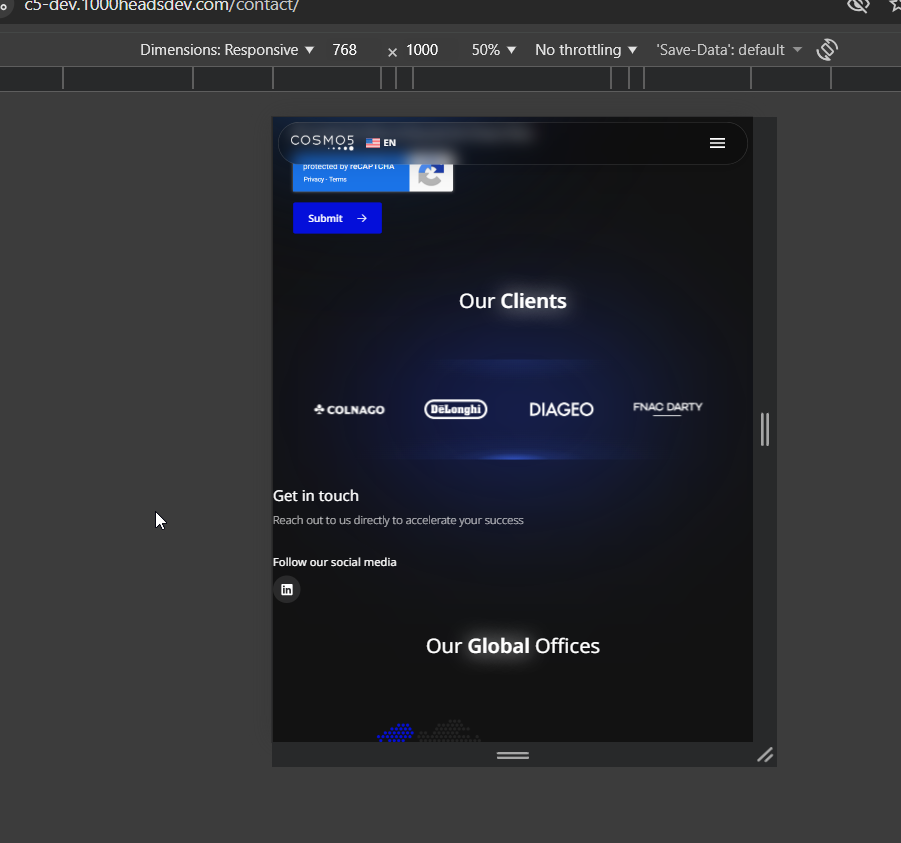Screen dimensions: 901x843
Task: Open the hamburger menu icon
Action: pos(717,143)
